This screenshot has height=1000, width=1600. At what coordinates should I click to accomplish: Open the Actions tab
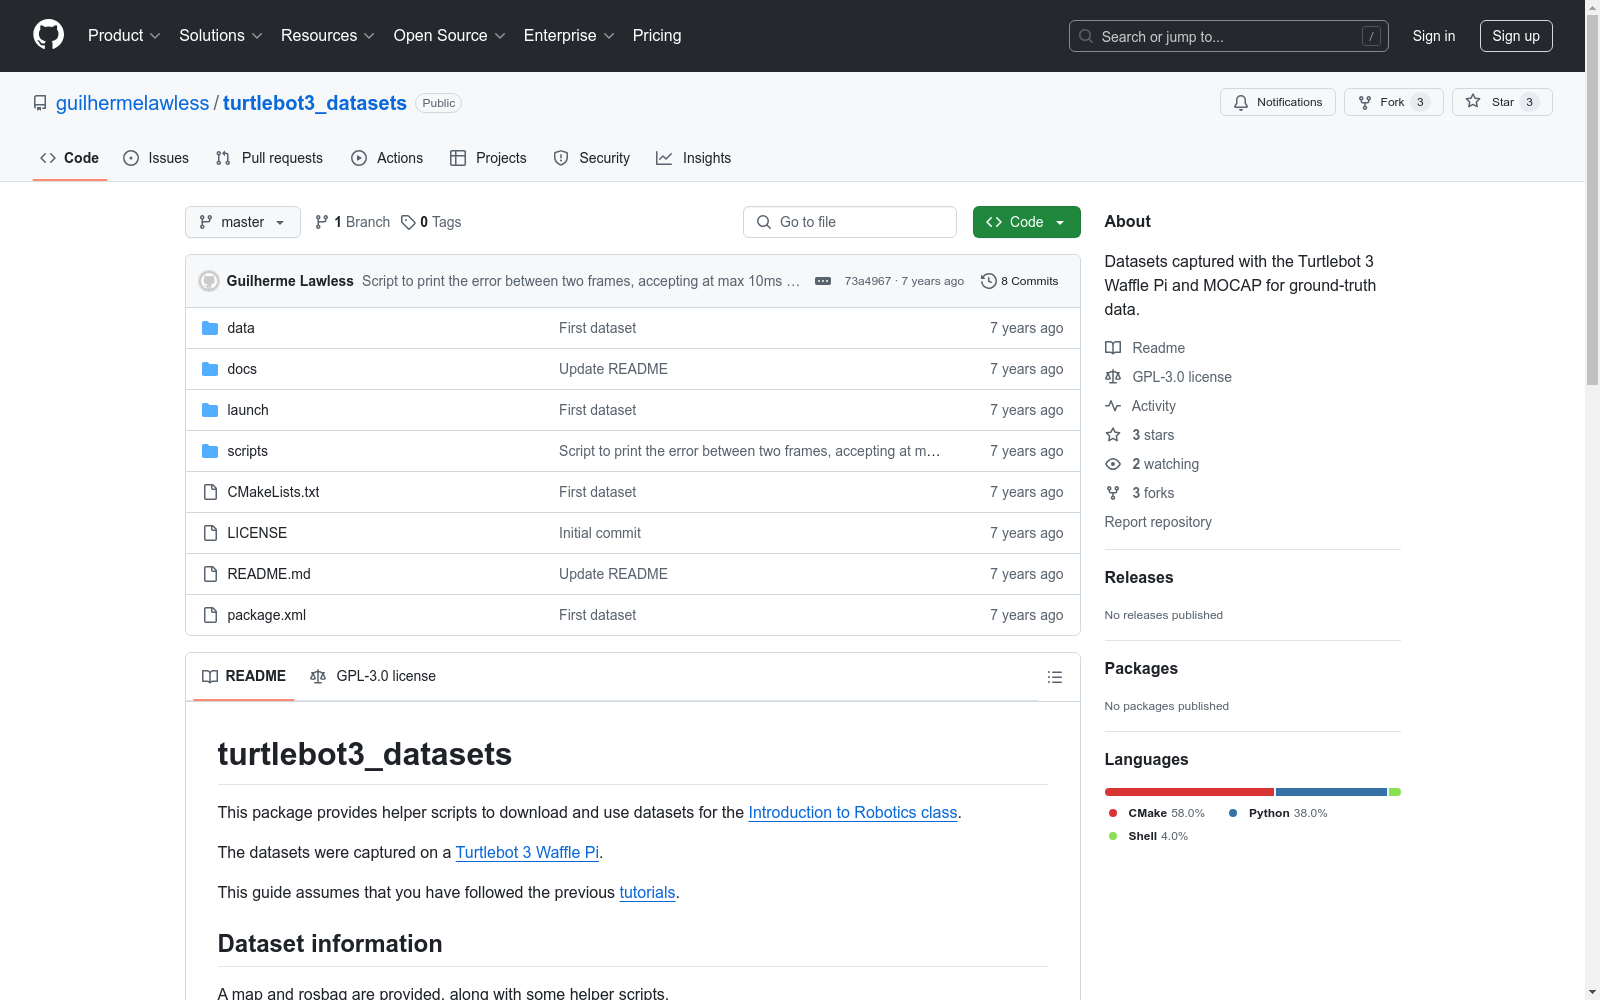pyautogui.click(x=387, y=158)
